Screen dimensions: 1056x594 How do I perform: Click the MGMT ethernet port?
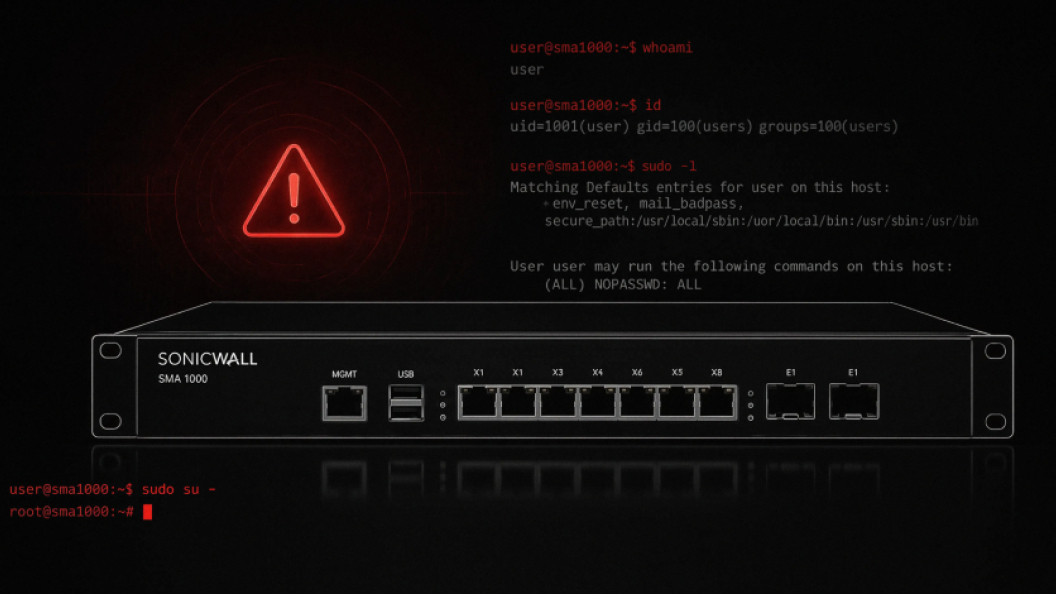(344, 403)
